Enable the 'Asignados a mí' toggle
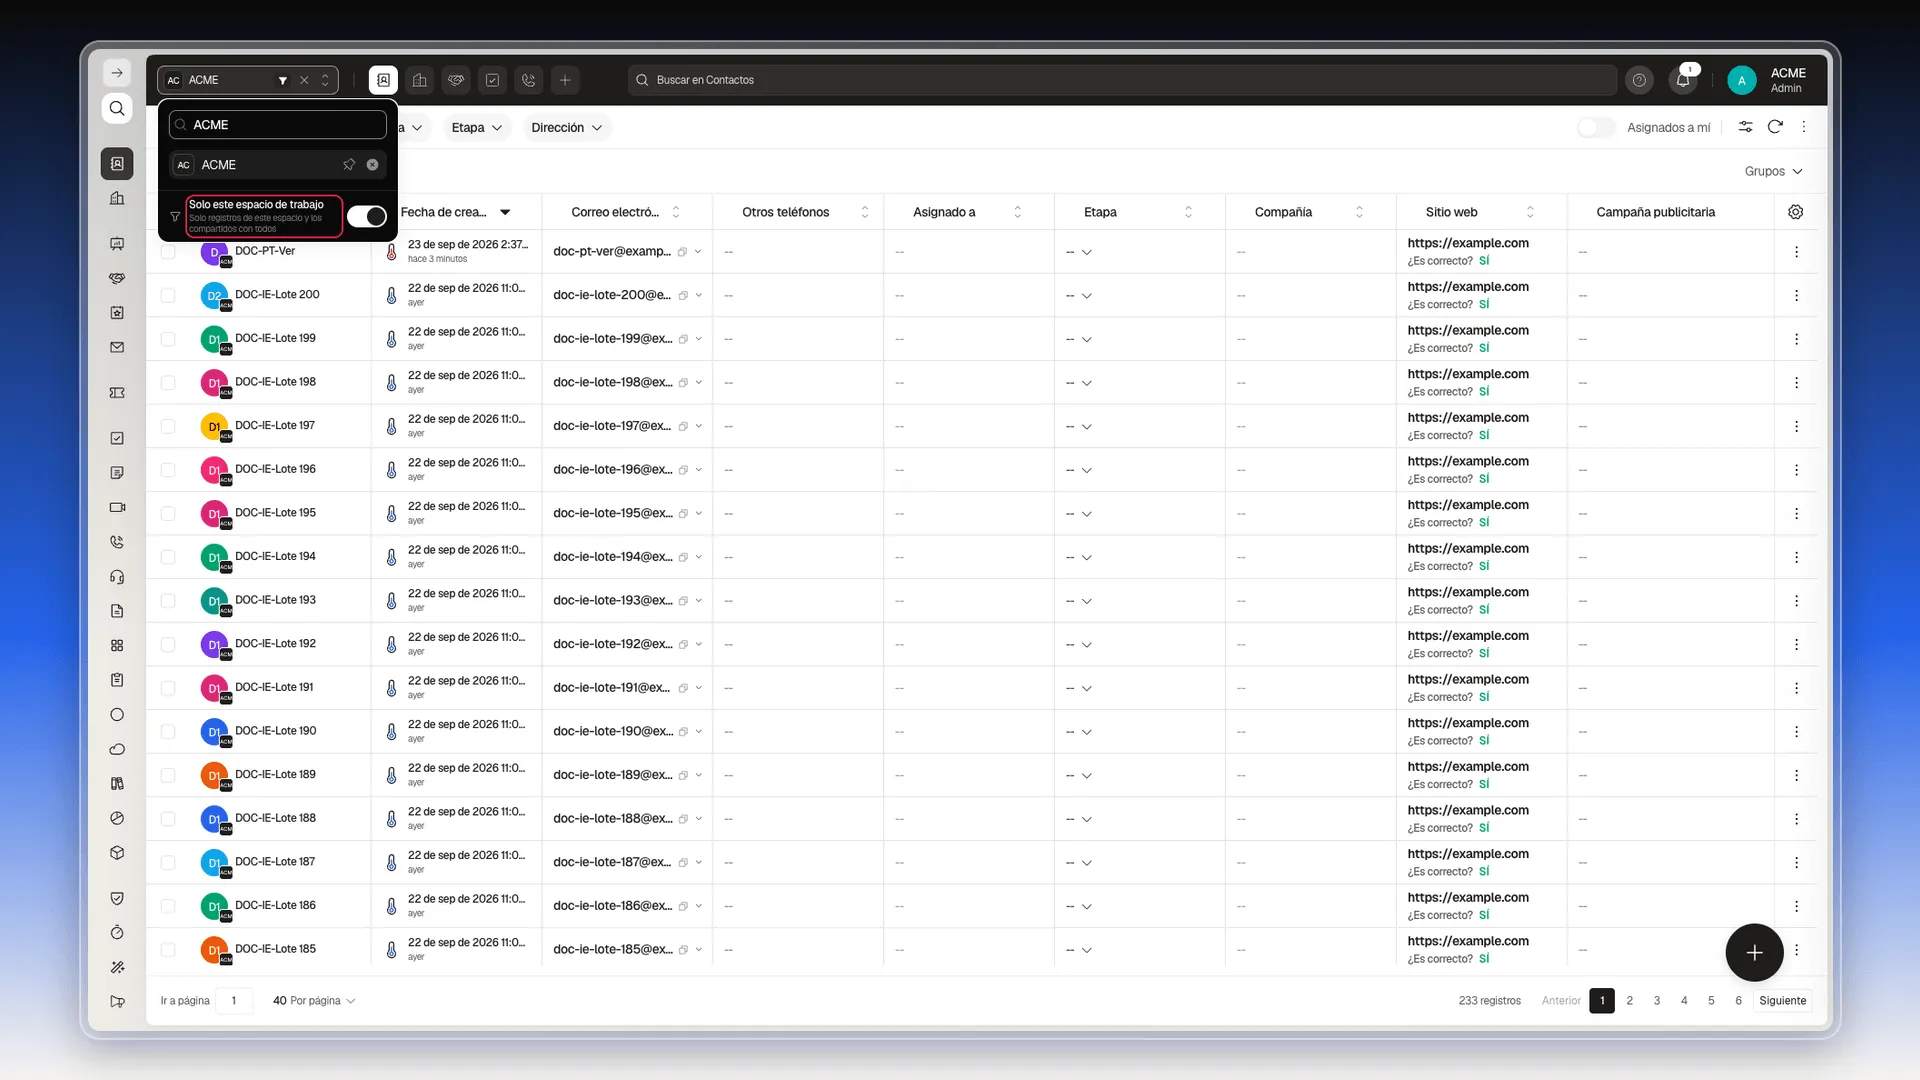The width and height of the screenshot is (1920, 1080). (1596, 127)
